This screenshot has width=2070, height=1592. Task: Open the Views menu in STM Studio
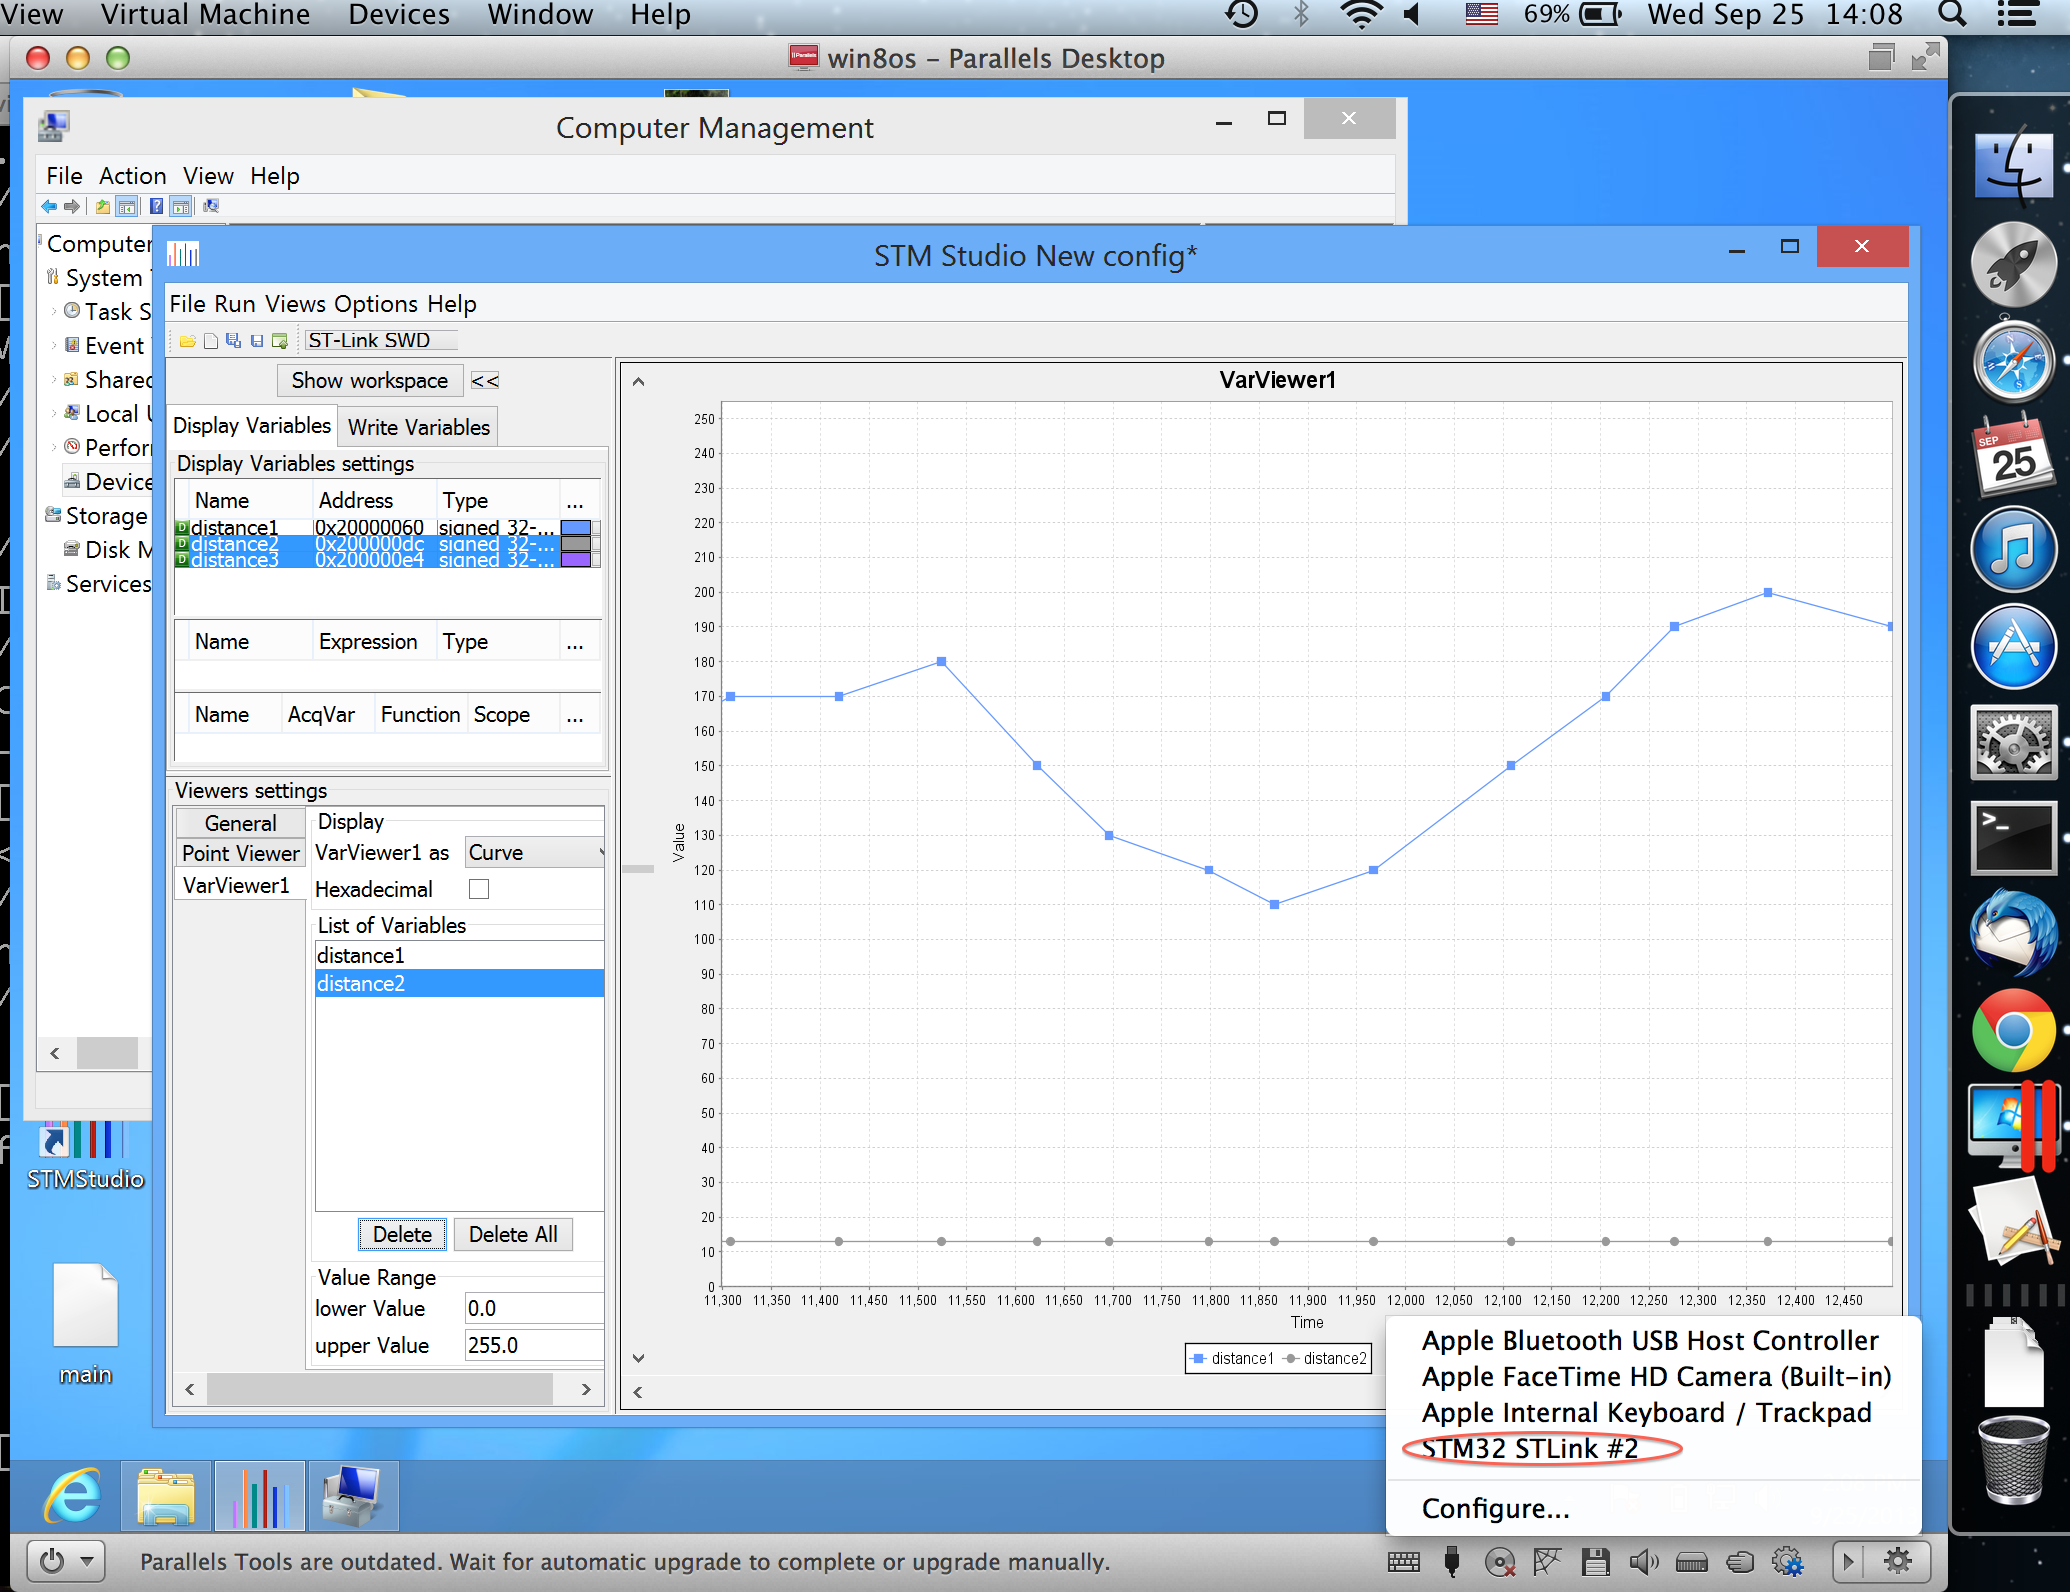click(x=295, y=304)
